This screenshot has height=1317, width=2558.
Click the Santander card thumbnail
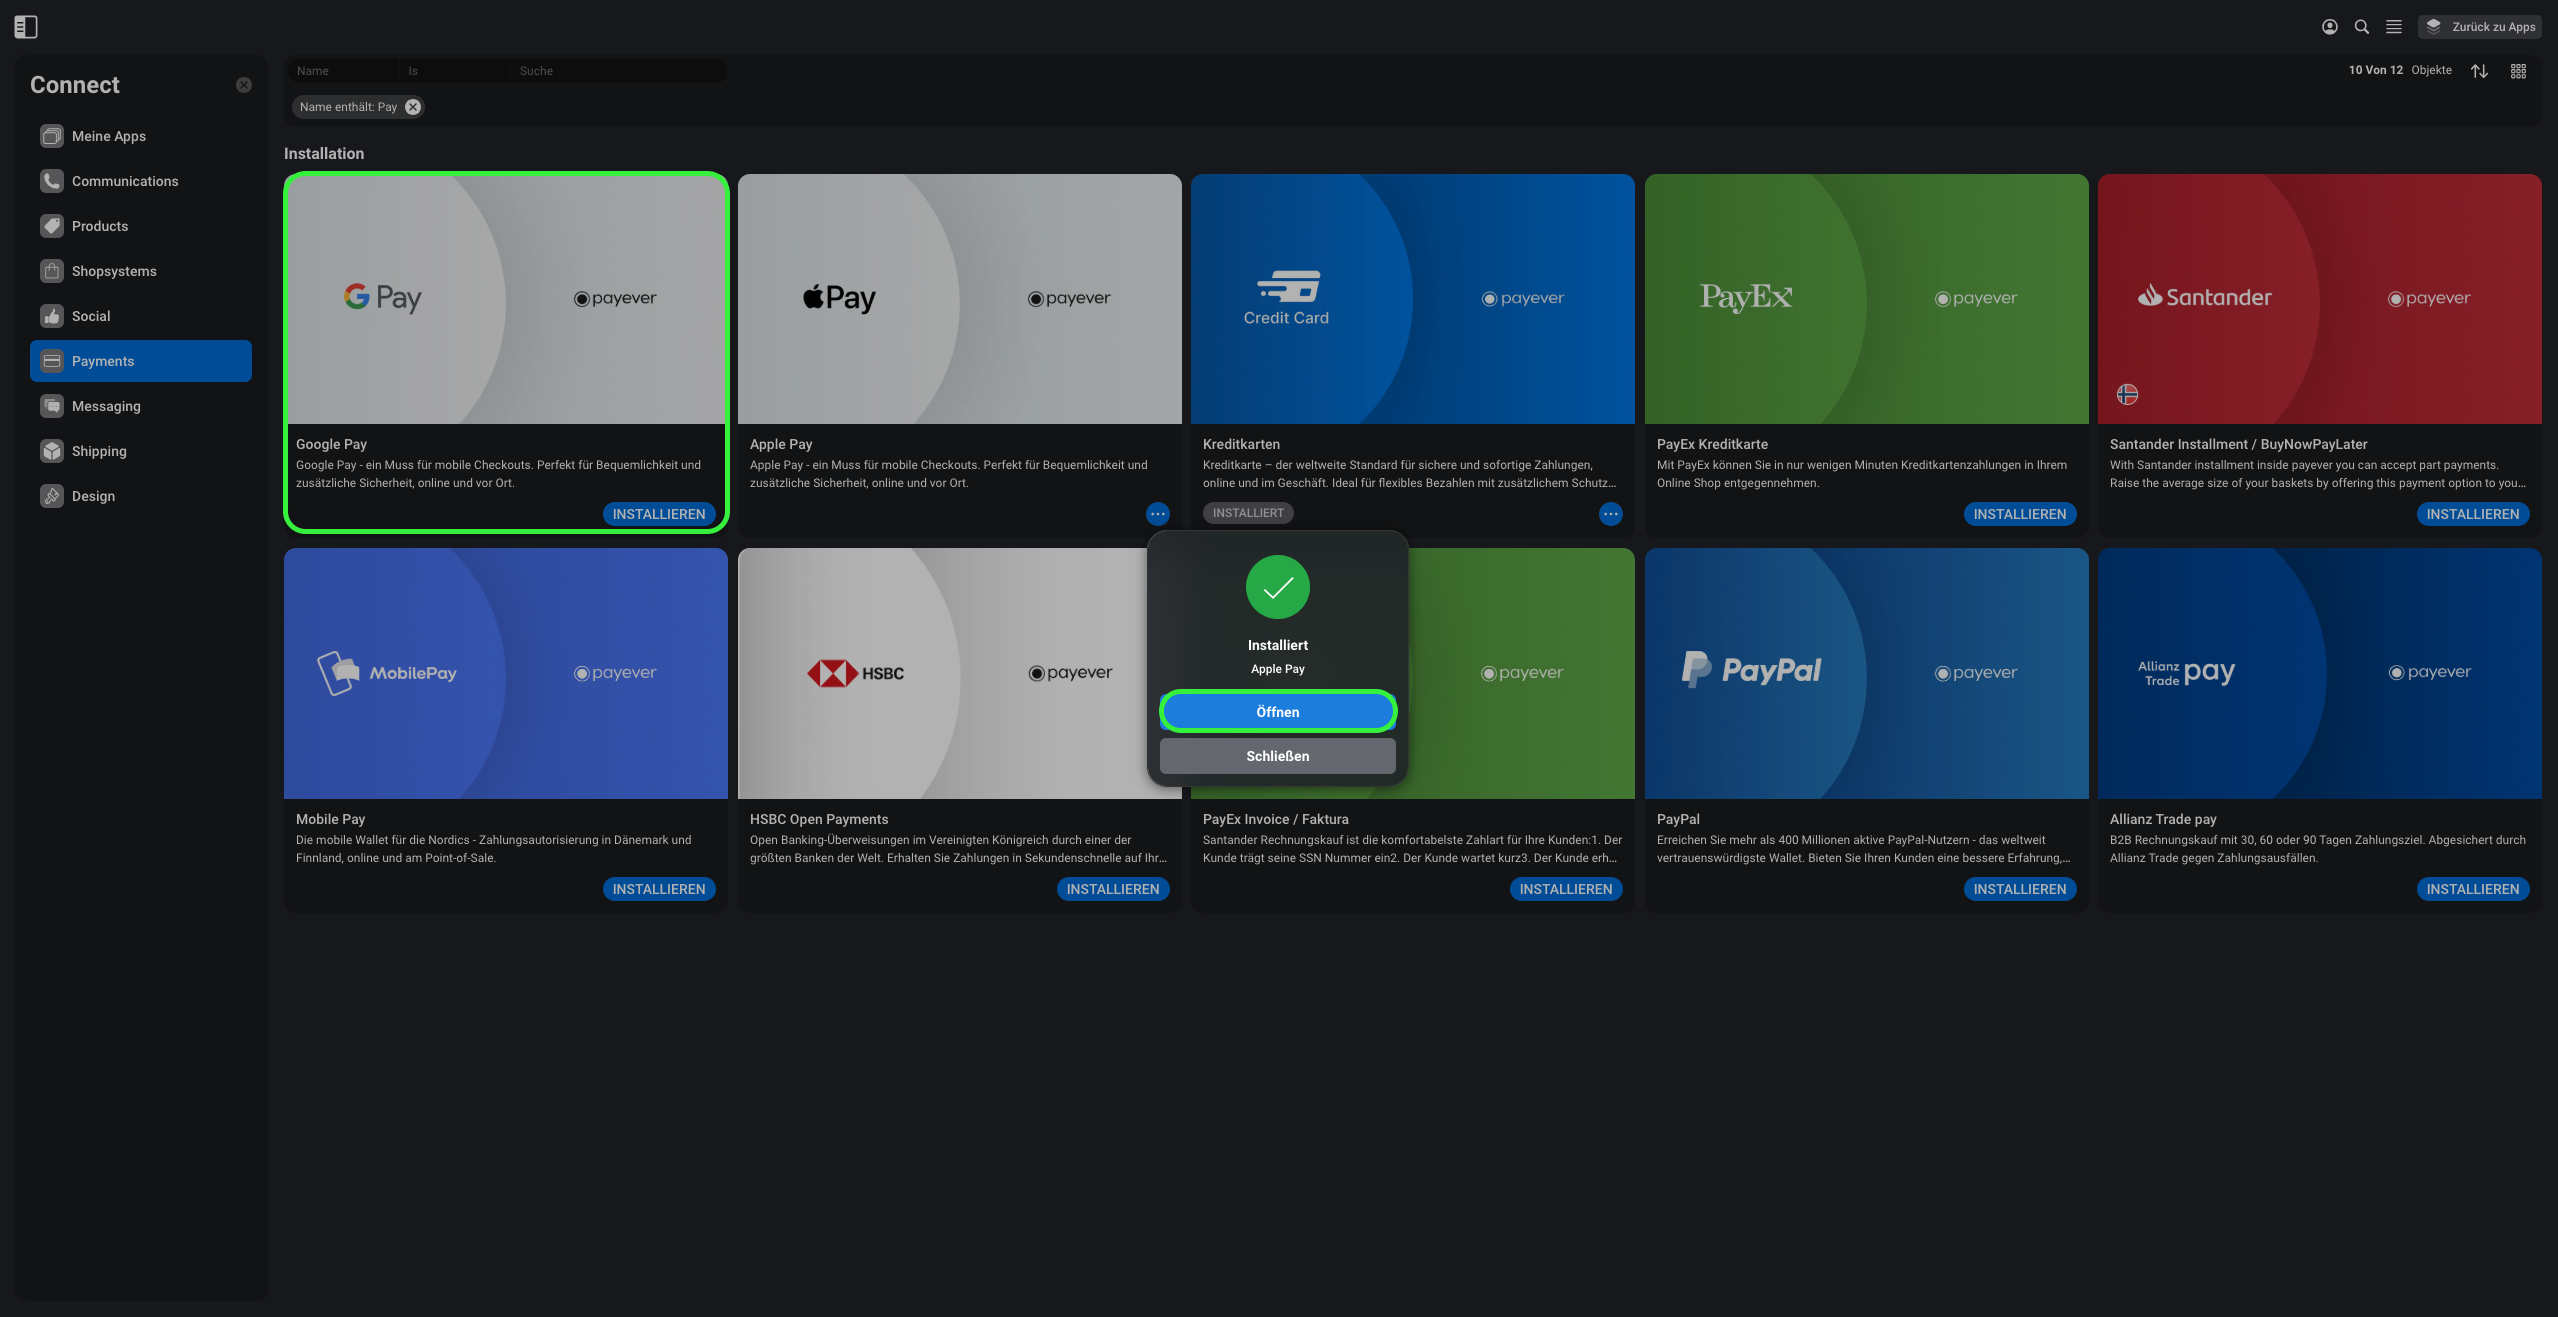click(x=2320, y=299)
